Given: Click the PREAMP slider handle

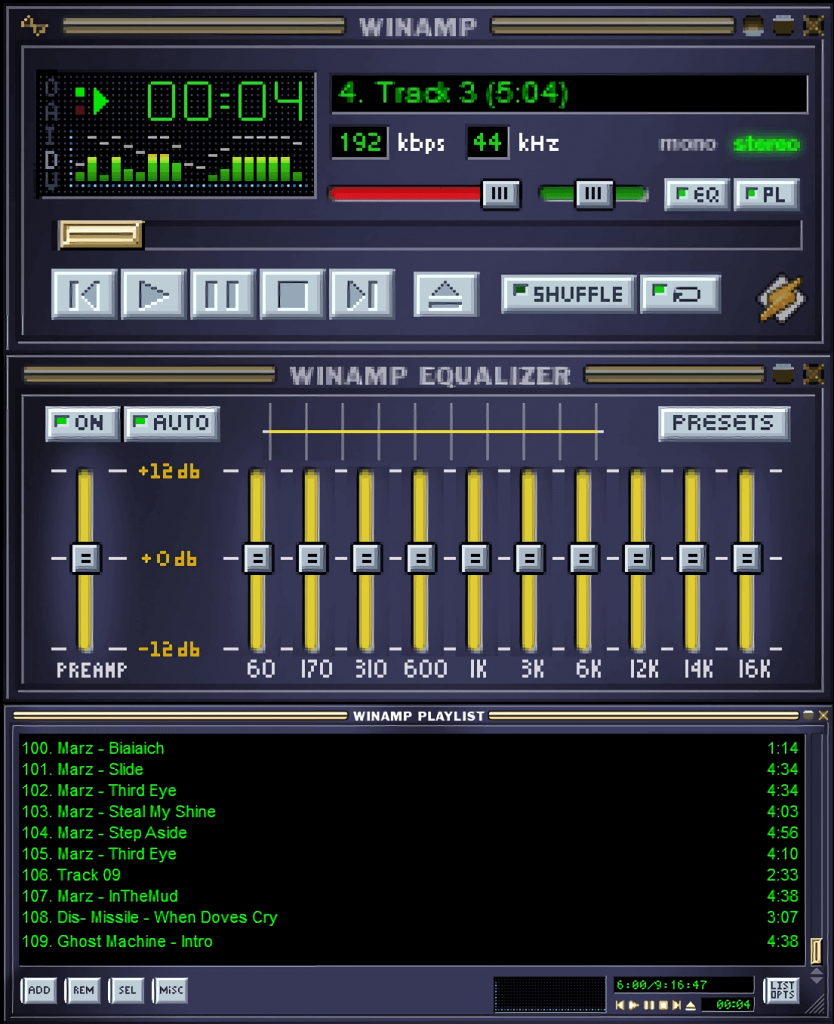Looking at the screenshot, I should [x=86, y=558].
